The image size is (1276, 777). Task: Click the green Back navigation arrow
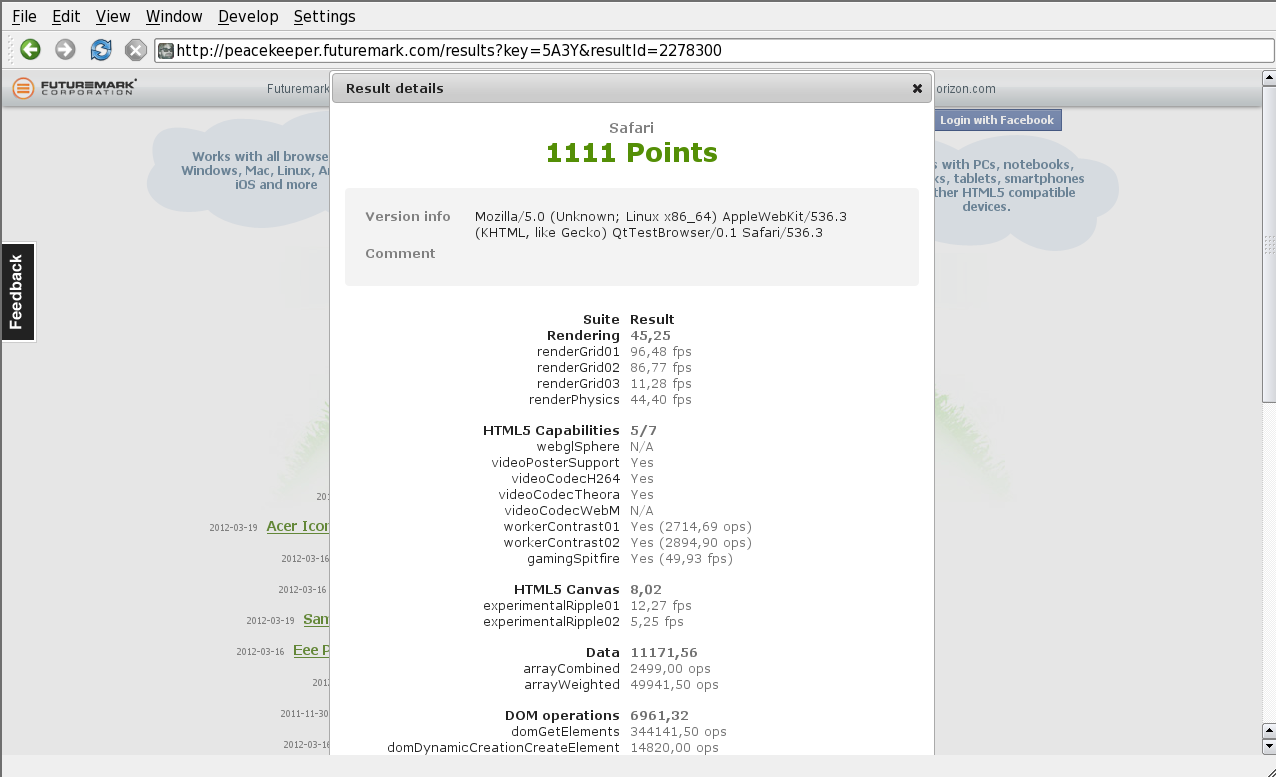30,50
